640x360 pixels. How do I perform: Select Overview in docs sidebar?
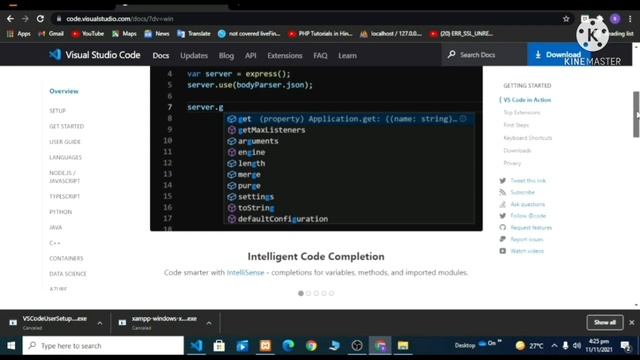tap(64, 91)
